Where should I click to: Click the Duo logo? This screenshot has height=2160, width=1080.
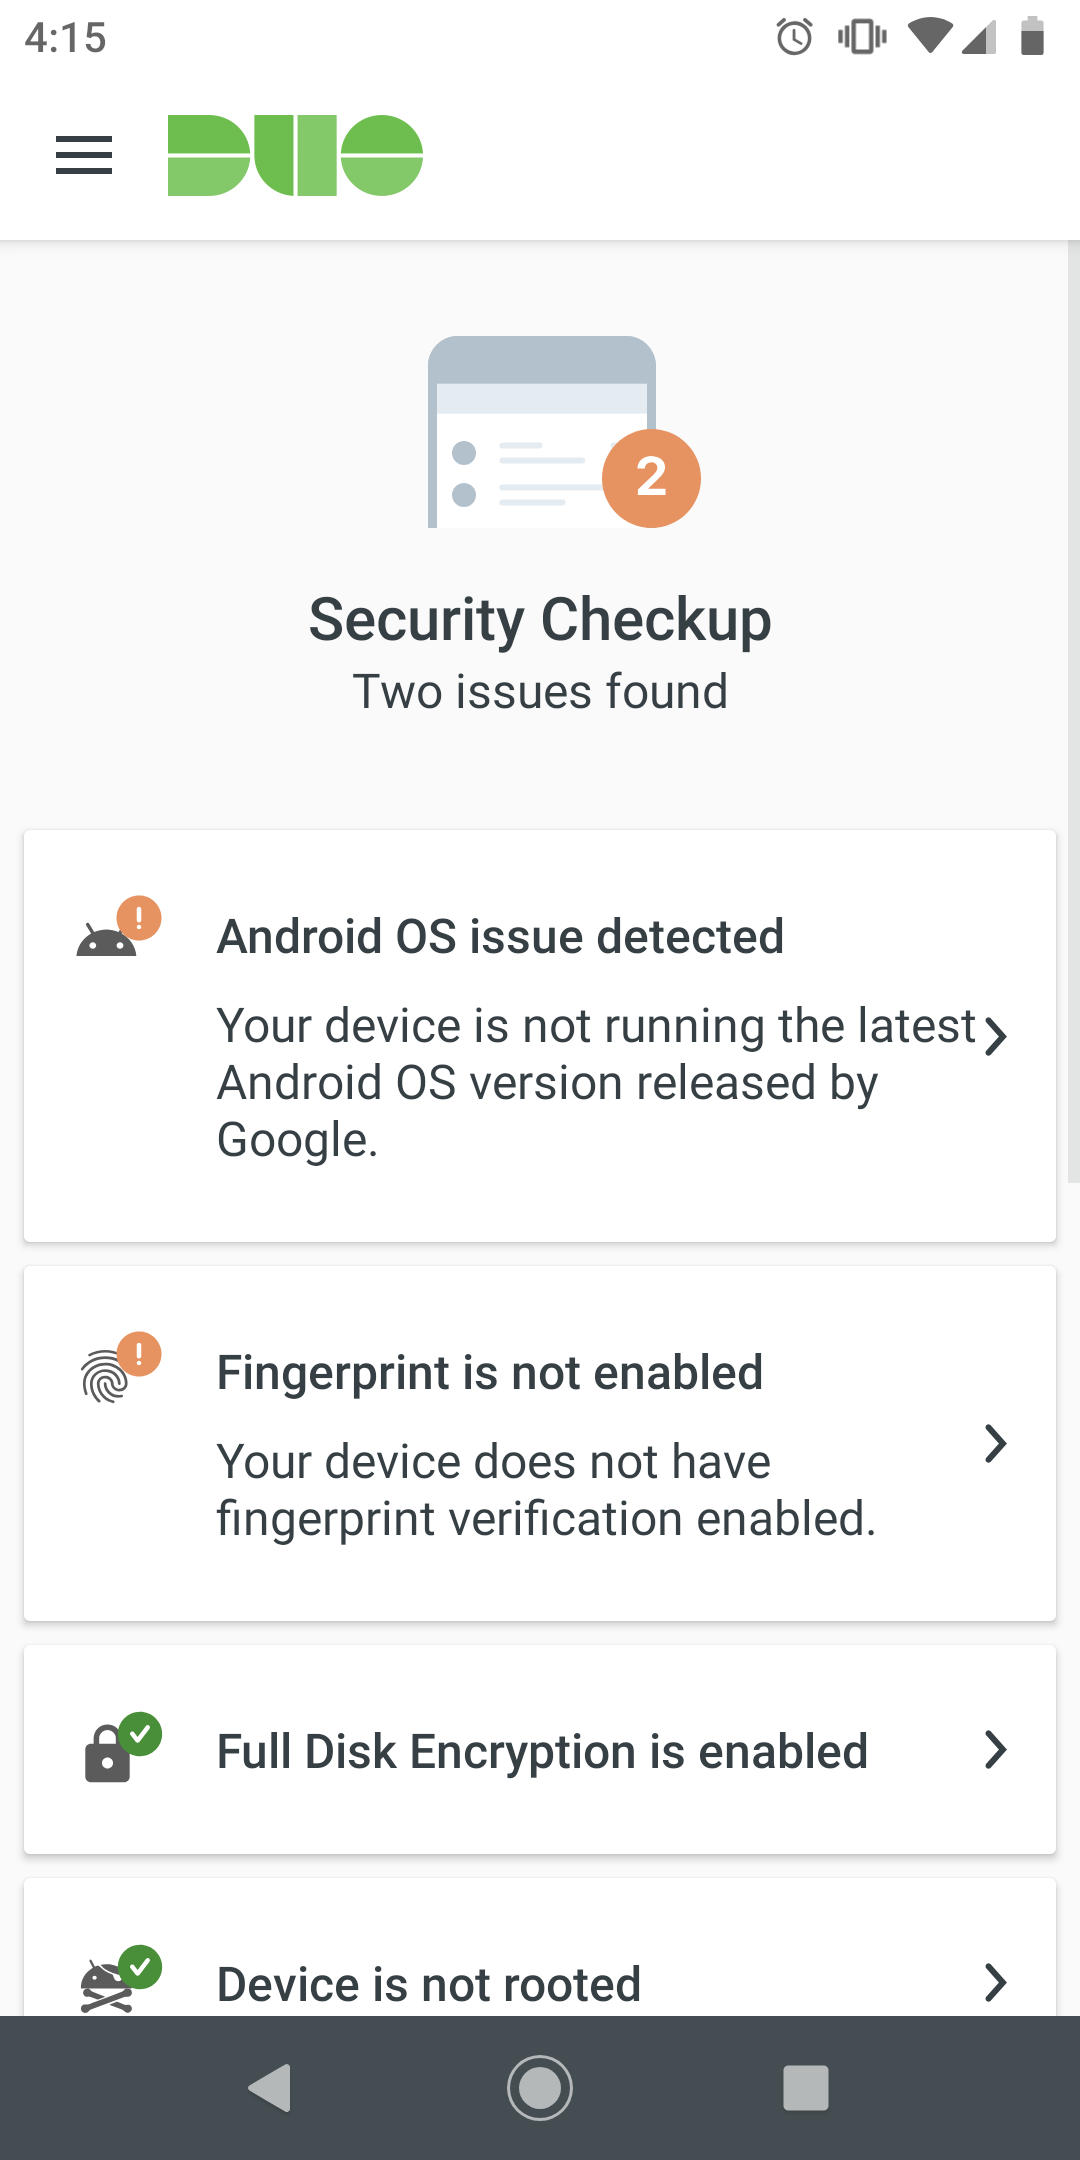(295, 155)
